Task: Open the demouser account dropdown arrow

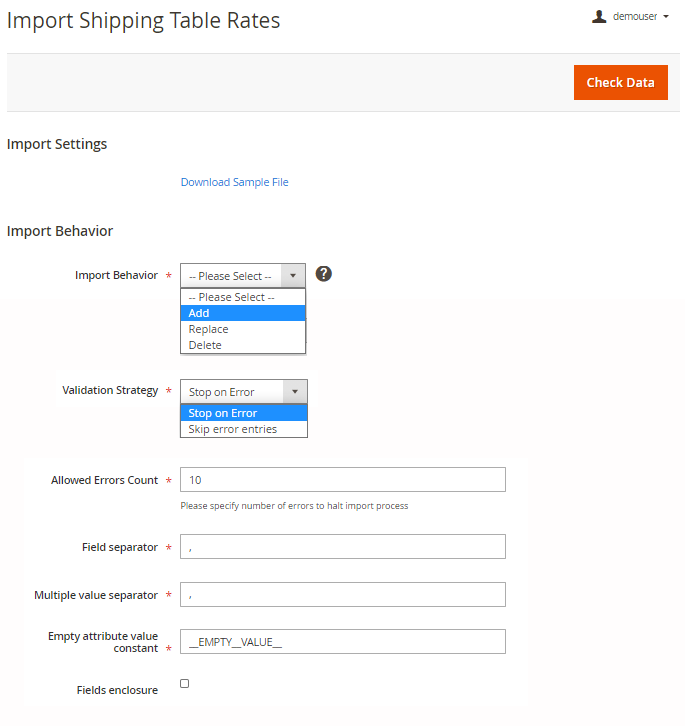Action: pyautogui.click(x=666, y=17)
